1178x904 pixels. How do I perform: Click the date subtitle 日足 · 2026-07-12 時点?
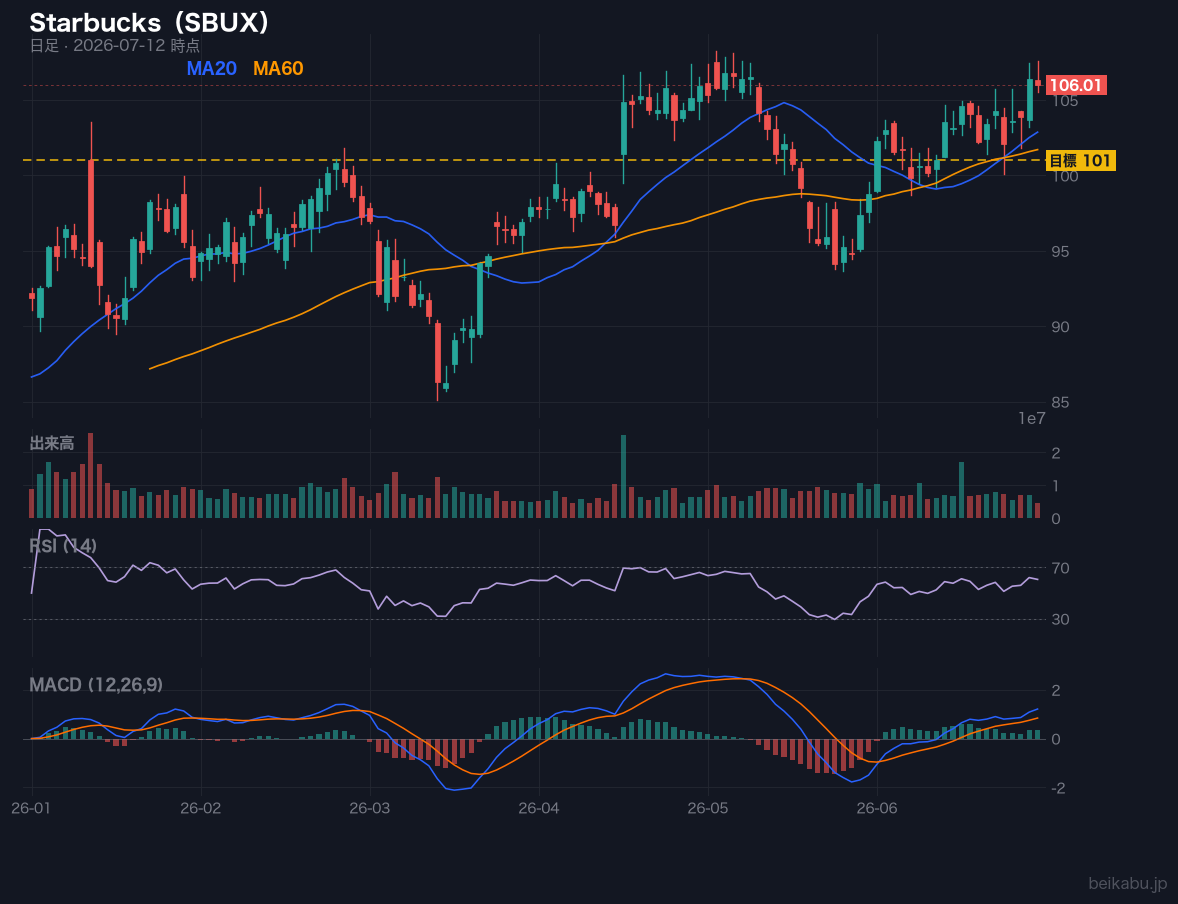tap(115, 45)
